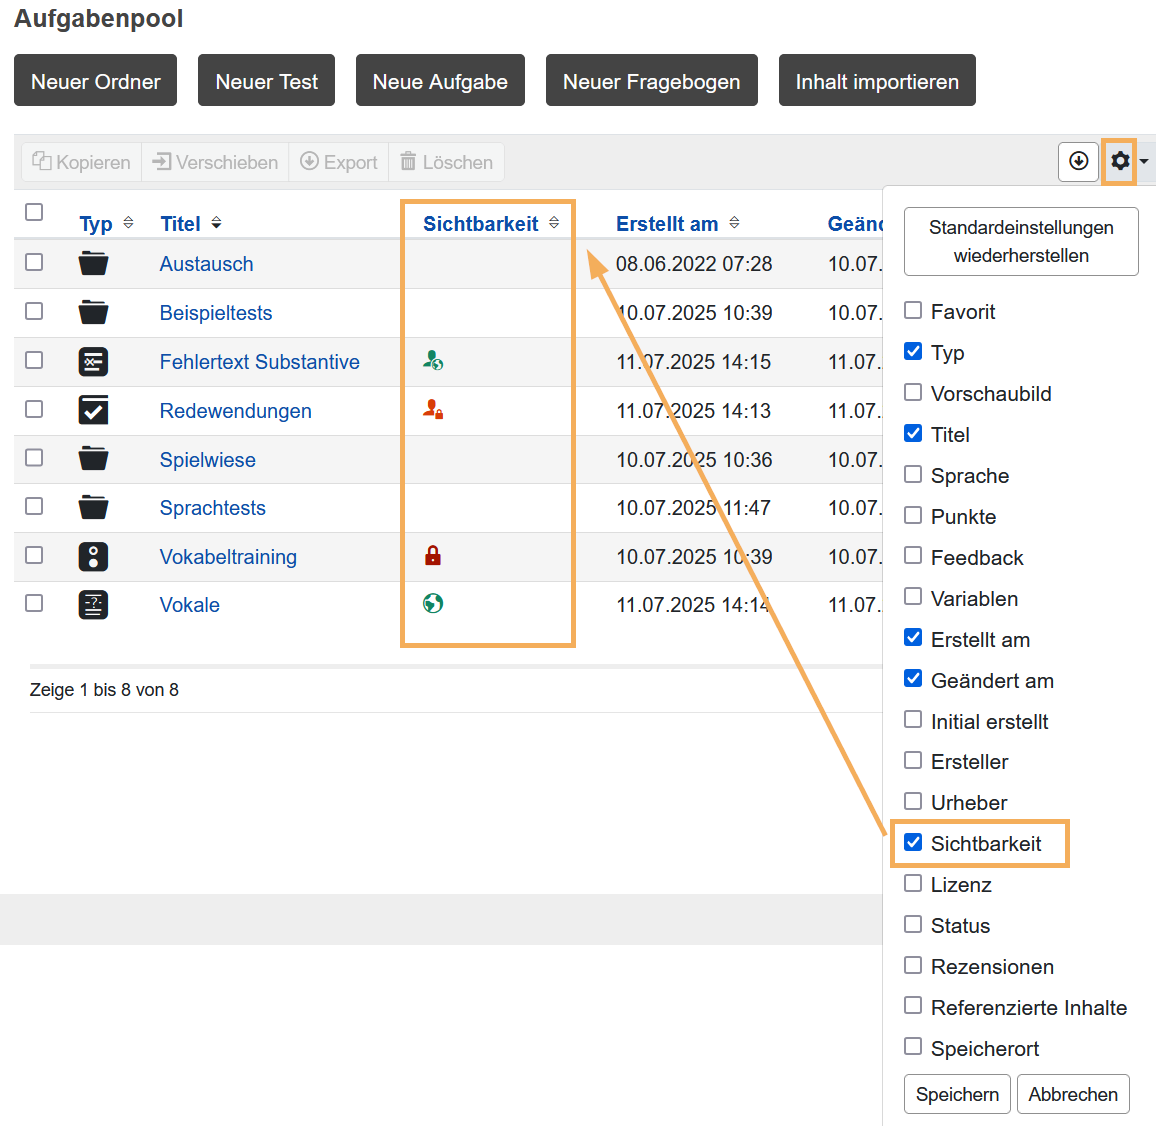1156x1126 pixels.
Task: Click the Vokabeltraining task type icon
Action: pyautogui.click(x=93, y=556)
